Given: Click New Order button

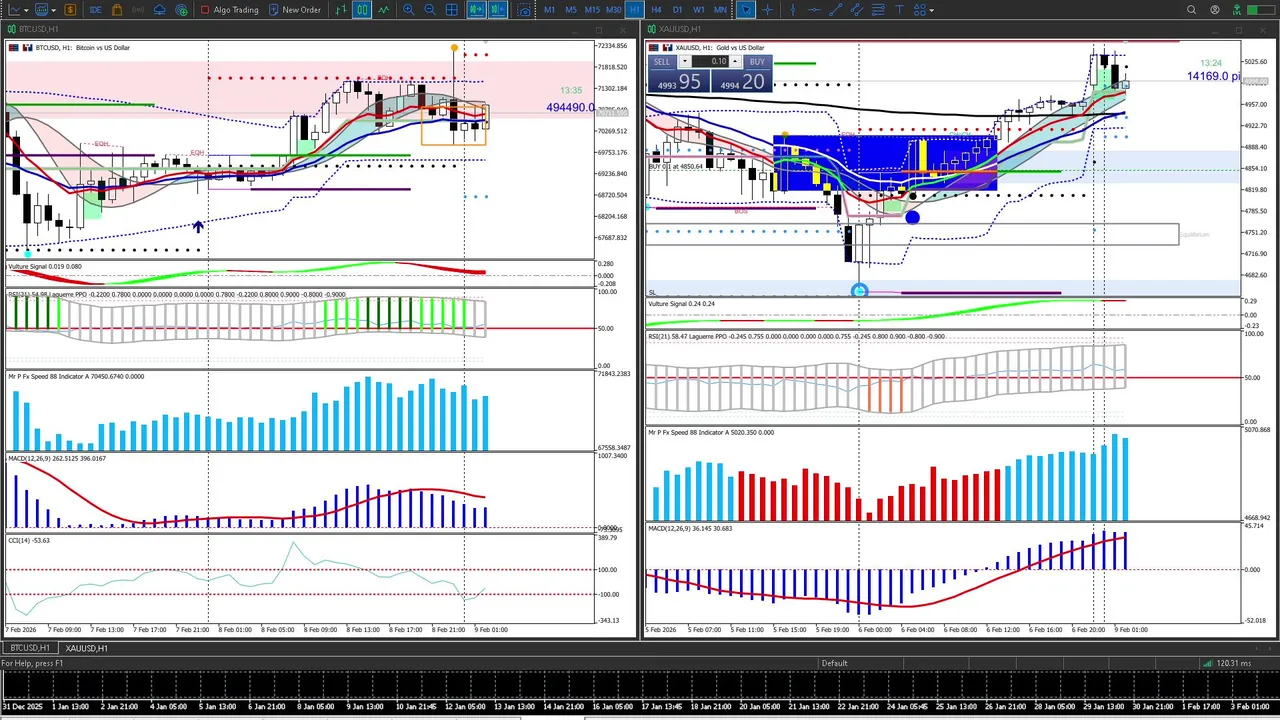Looking at the screenshot, I should [x=295, y=10].
